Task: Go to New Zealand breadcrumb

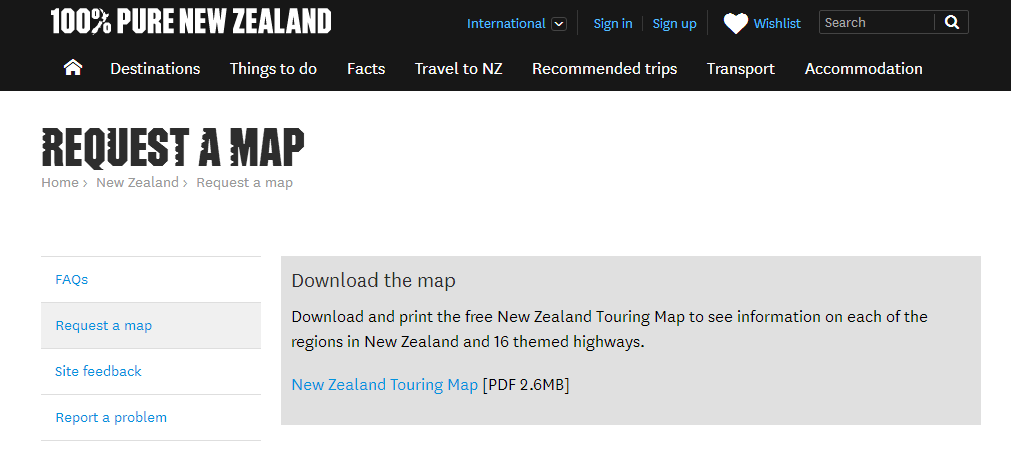Action: point(137,183)
